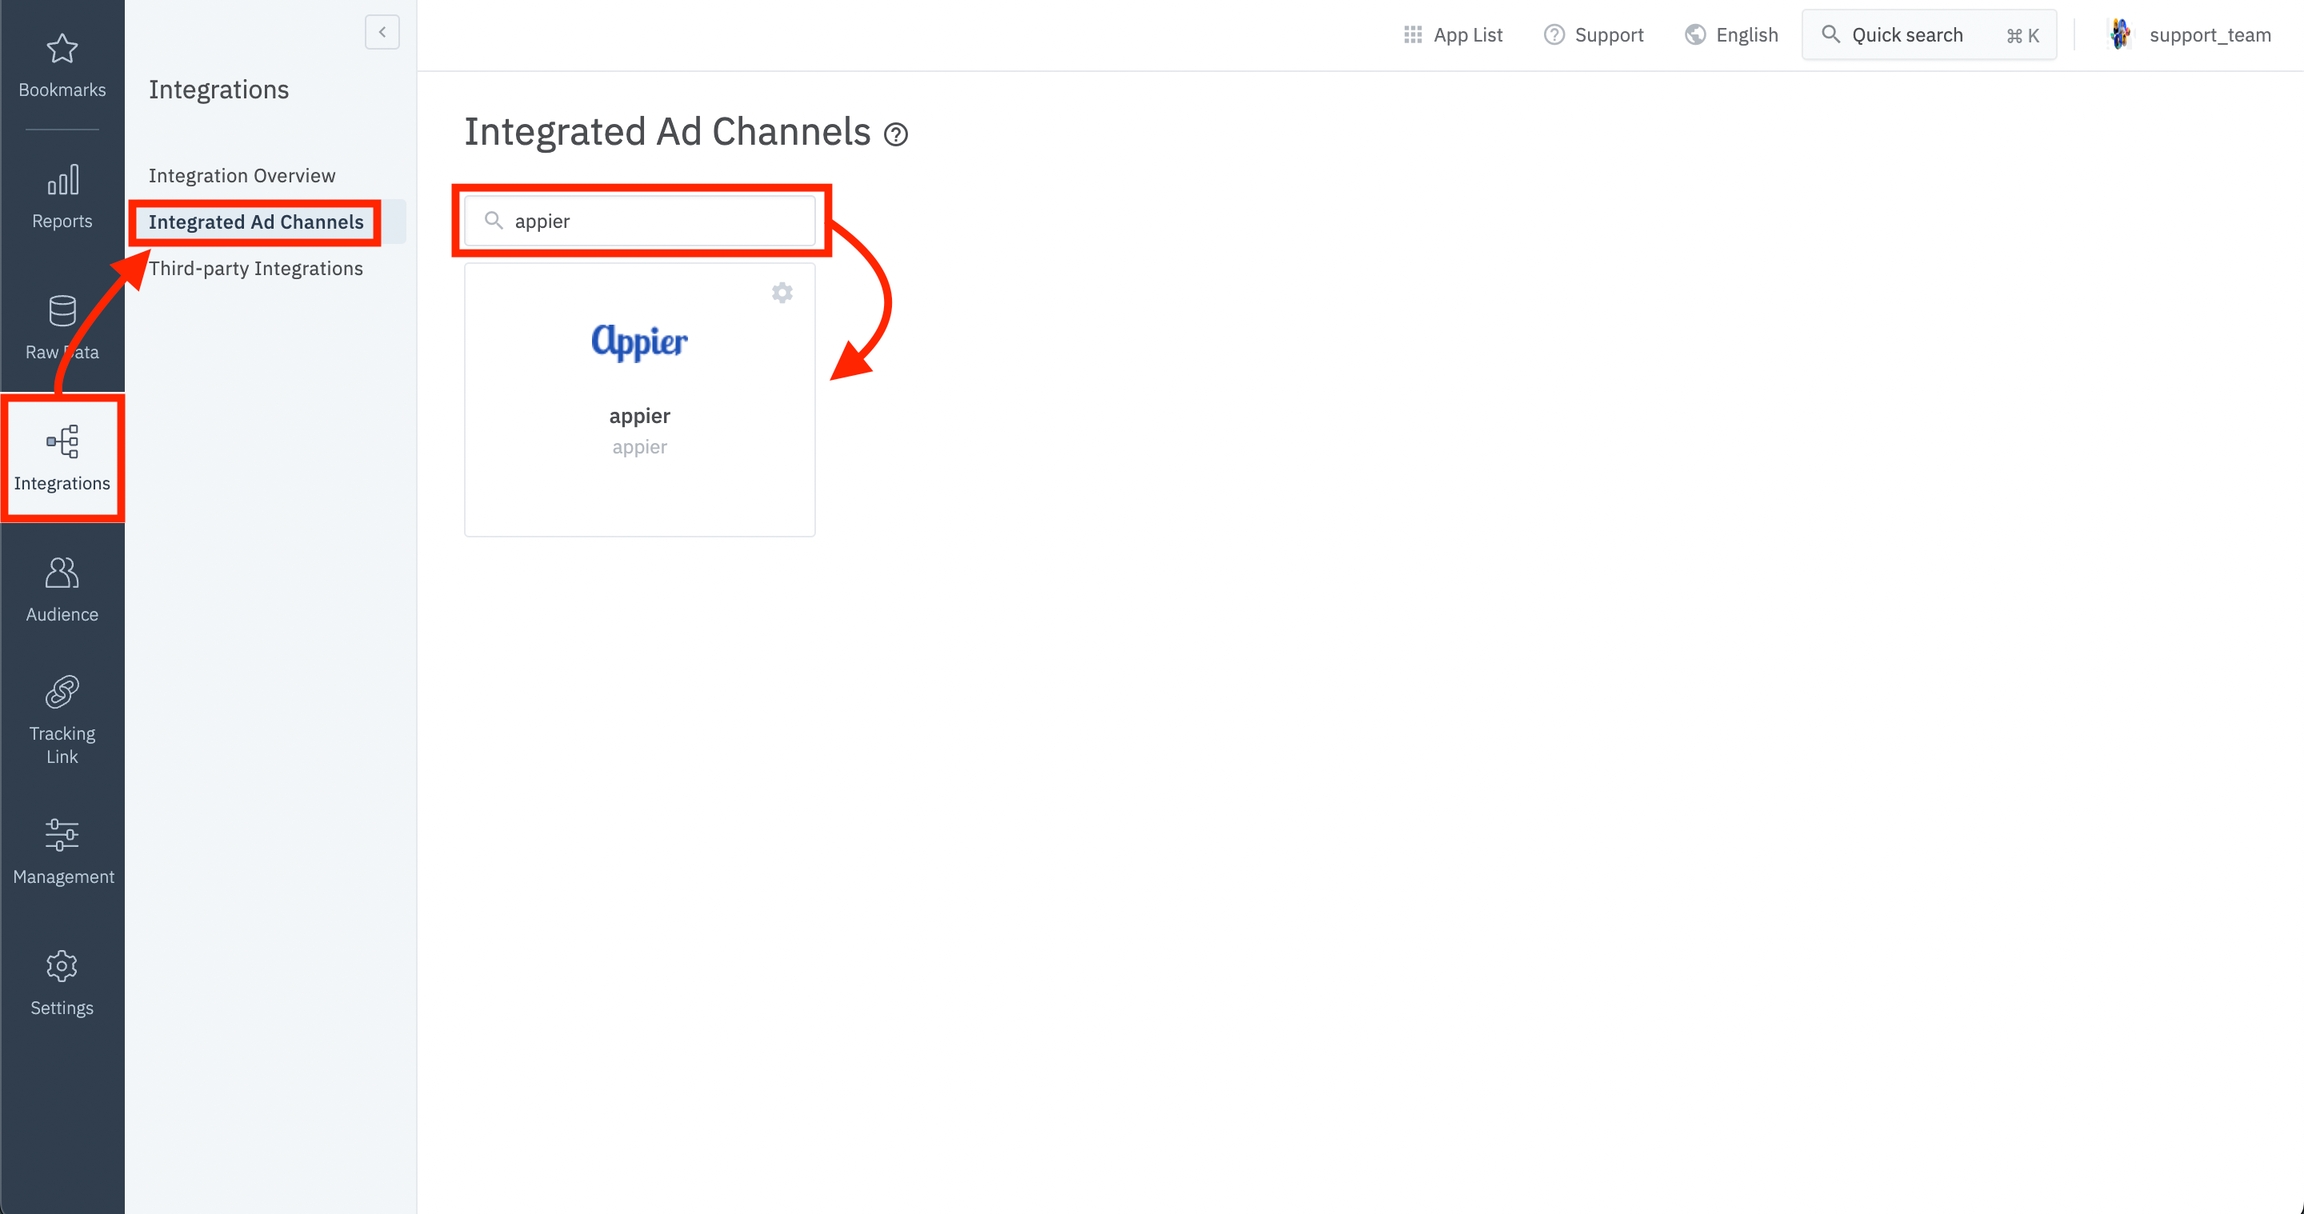Open Raw Data database icon
Screen dimensions: 2304x1214
(x=62, y=312)
